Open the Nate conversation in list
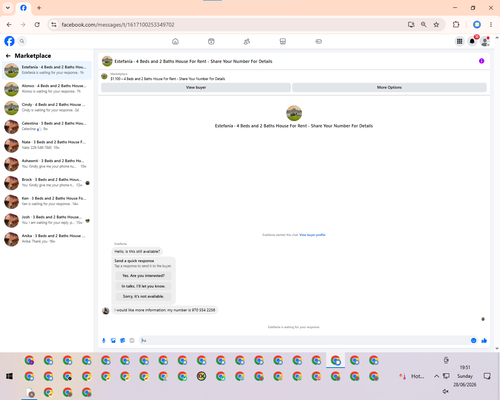The image size is (500, 400). pyautogui.click(x=47, y=145)
